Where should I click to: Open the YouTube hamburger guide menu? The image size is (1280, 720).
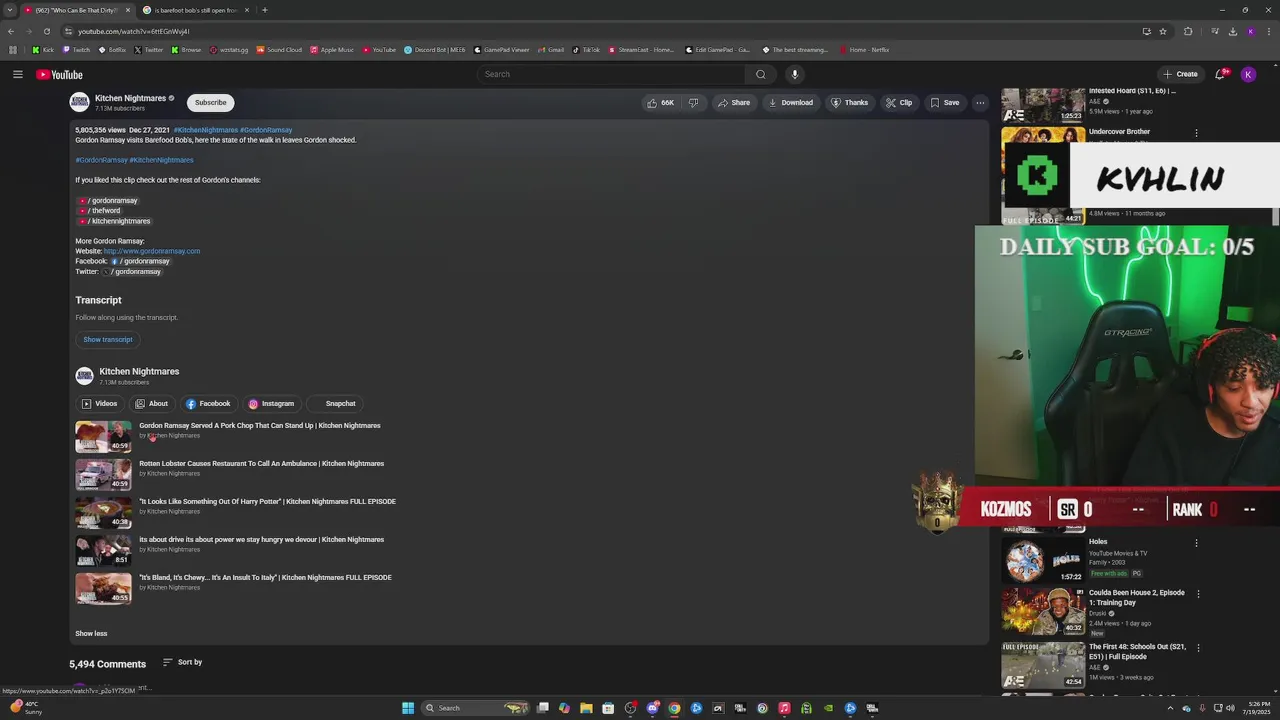tap(18, 74)
